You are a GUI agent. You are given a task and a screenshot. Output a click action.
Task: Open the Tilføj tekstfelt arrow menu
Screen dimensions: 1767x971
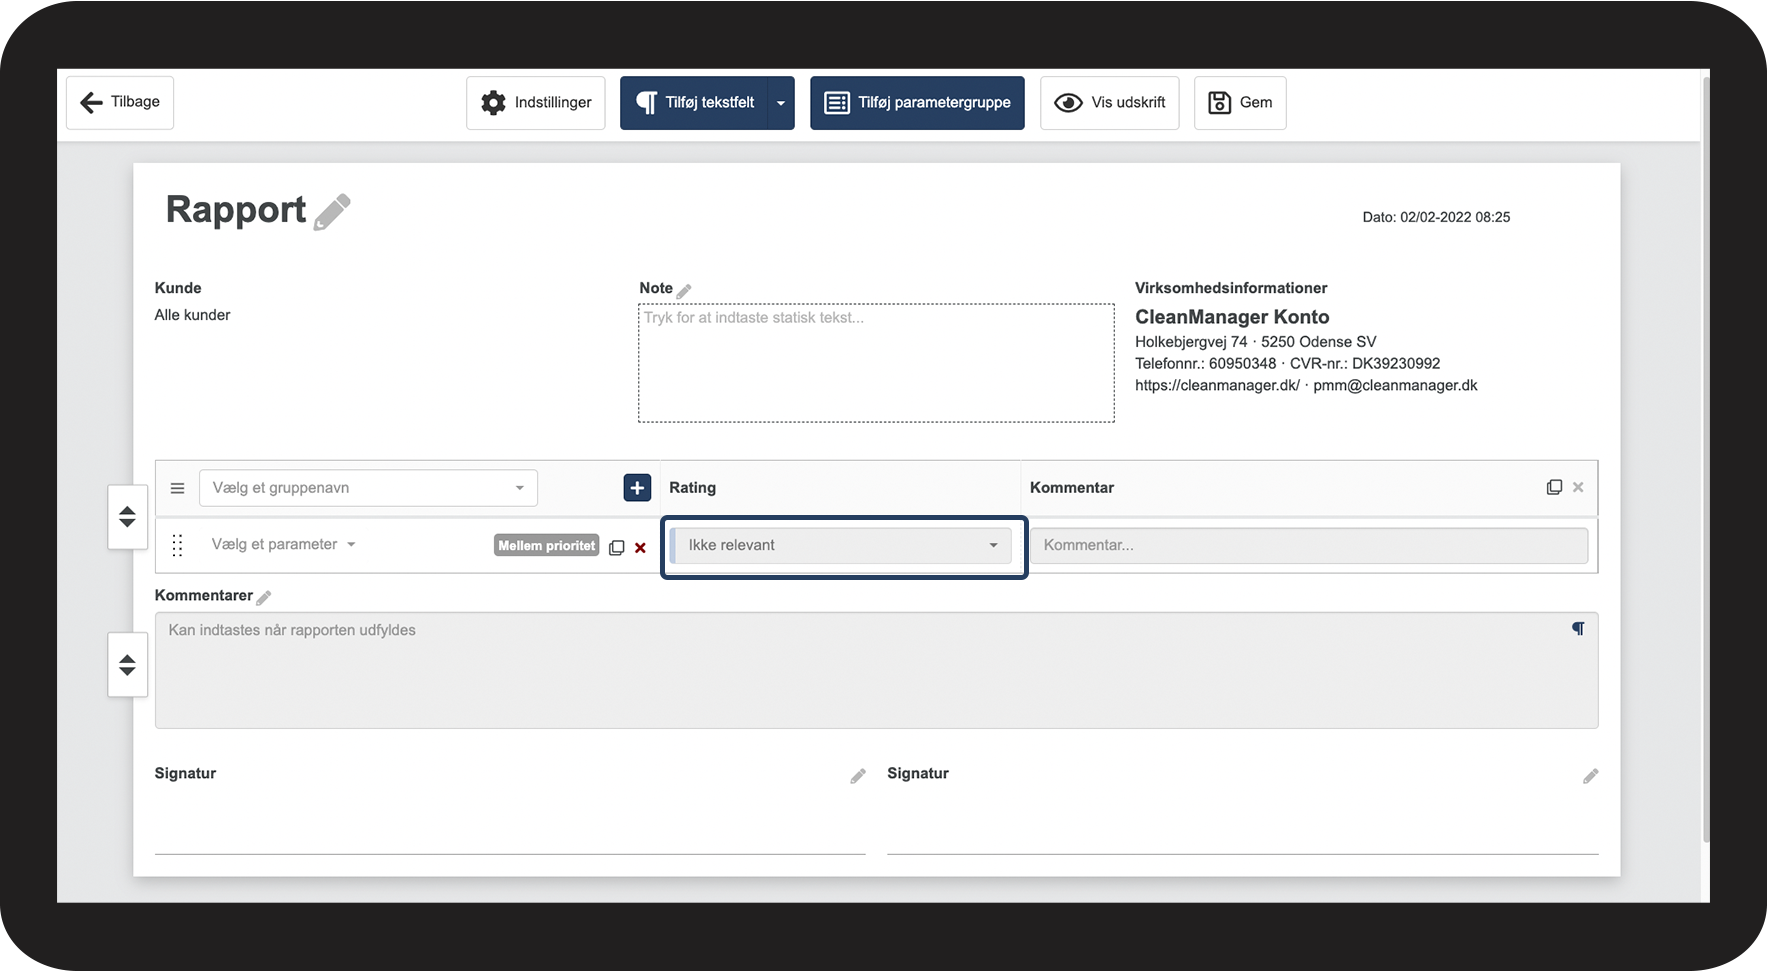(781, 103)
